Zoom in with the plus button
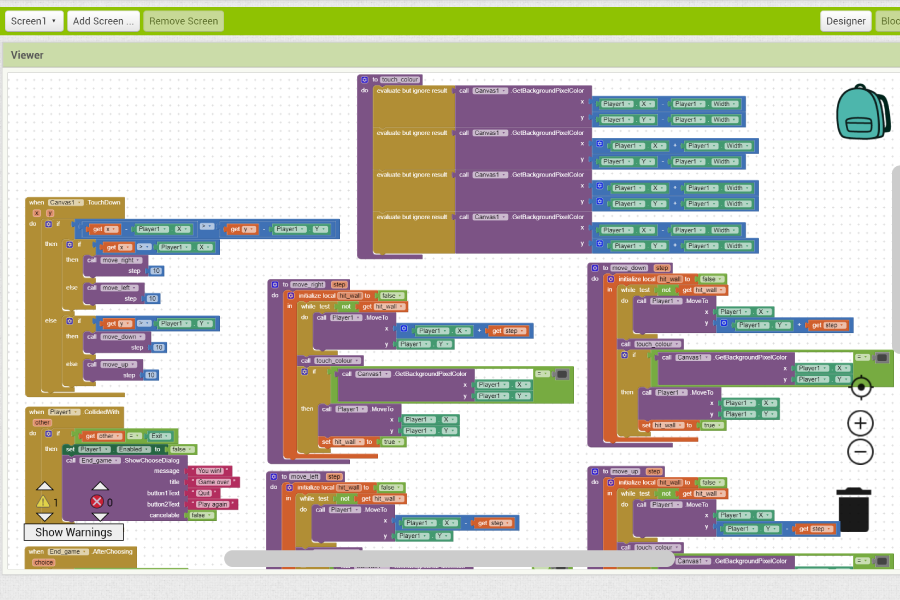 860,424
